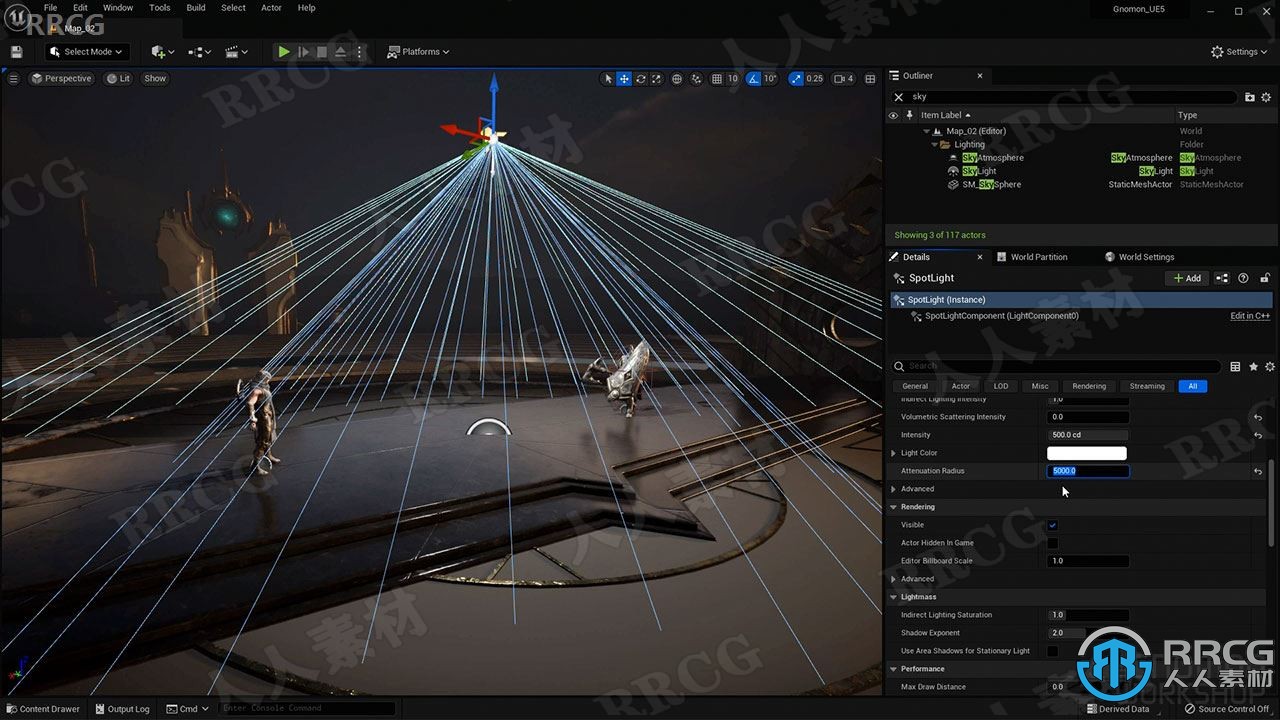Toggle viewport layout maximize icon

869,78
